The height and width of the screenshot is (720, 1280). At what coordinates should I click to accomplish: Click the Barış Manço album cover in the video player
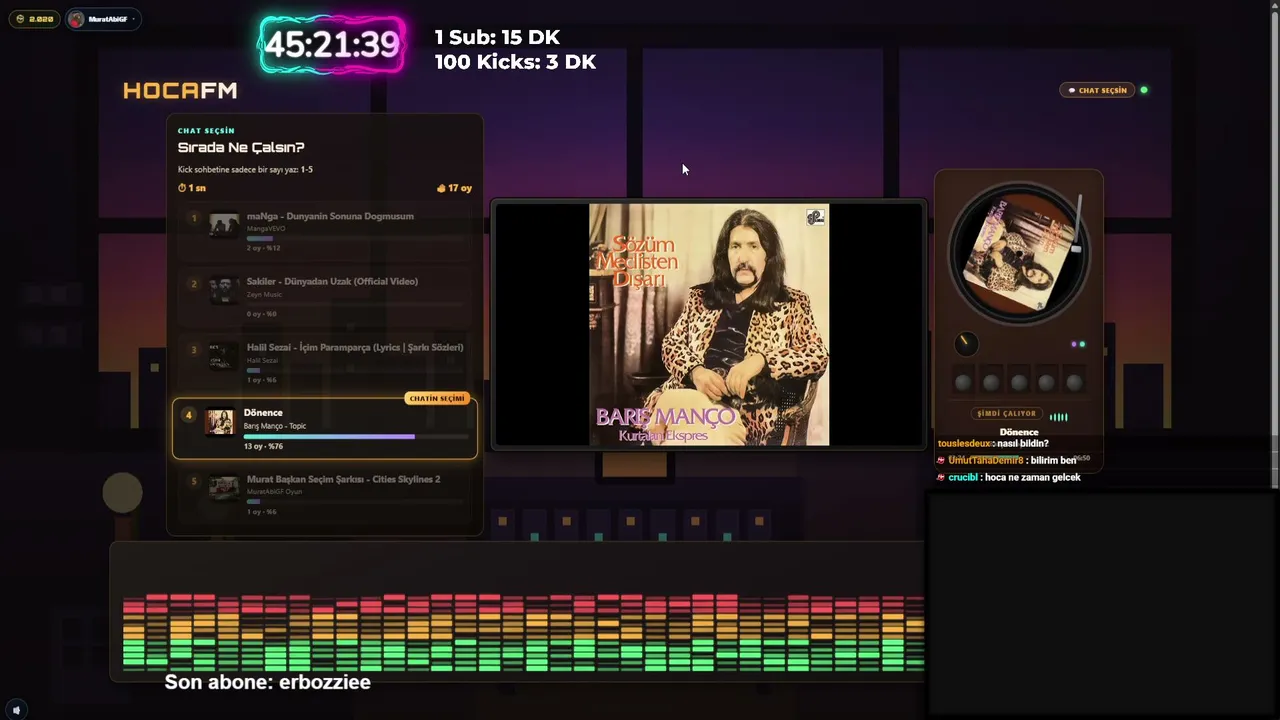[709, 325]
